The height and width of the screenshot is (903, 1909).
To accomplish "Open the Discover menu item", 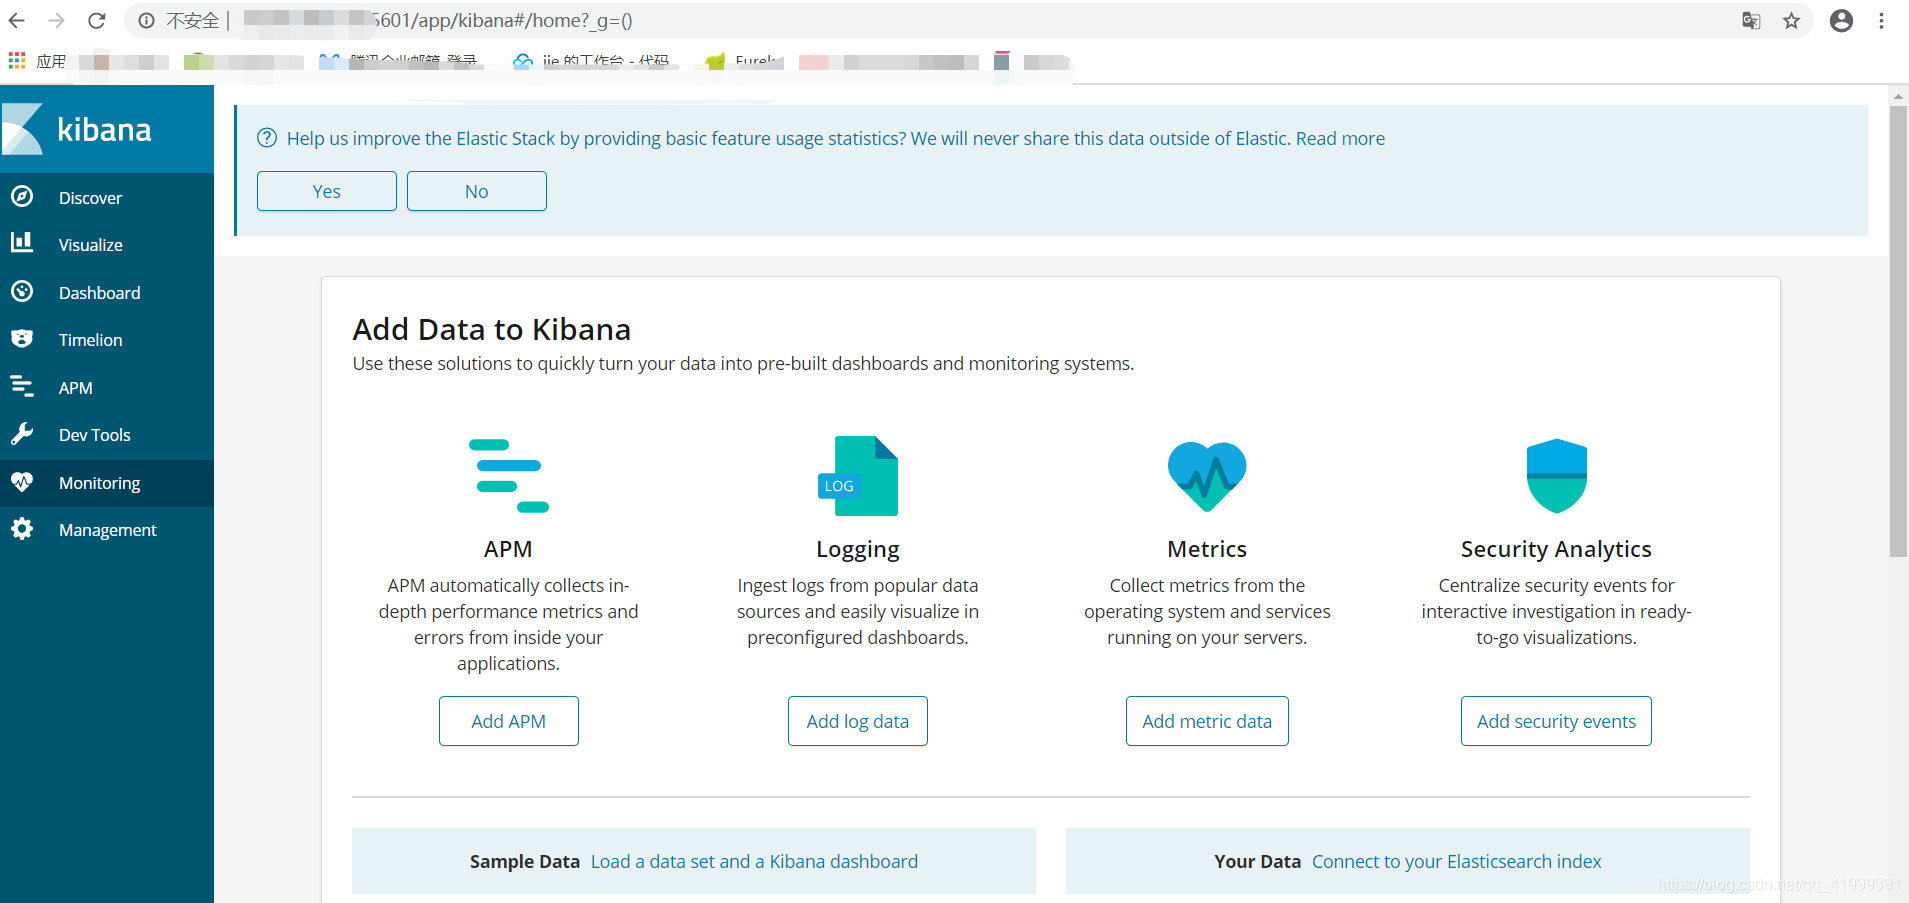I will pos(107,198).
